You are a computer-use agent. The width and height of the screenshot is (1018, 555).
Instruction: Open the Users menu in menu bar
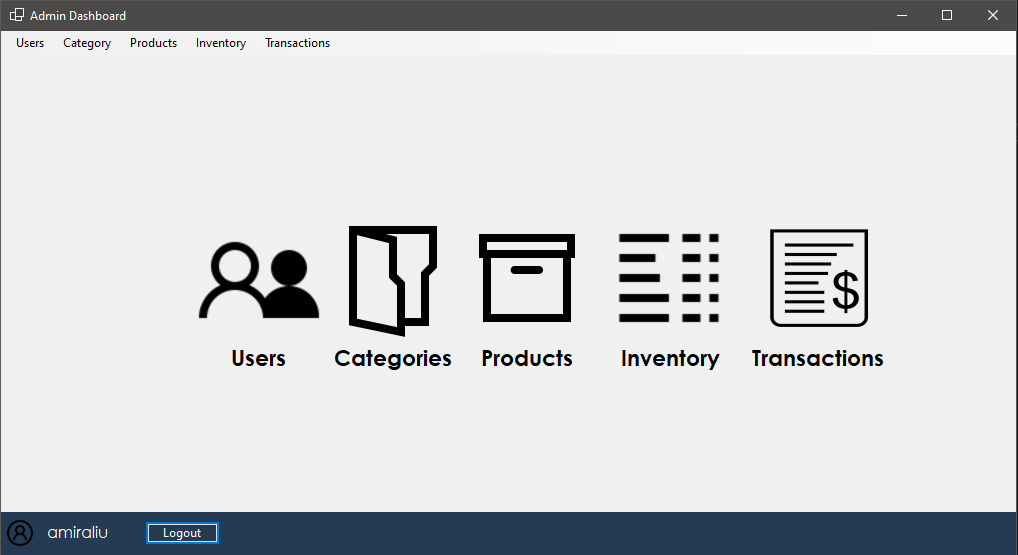click(x=30, y=43)
